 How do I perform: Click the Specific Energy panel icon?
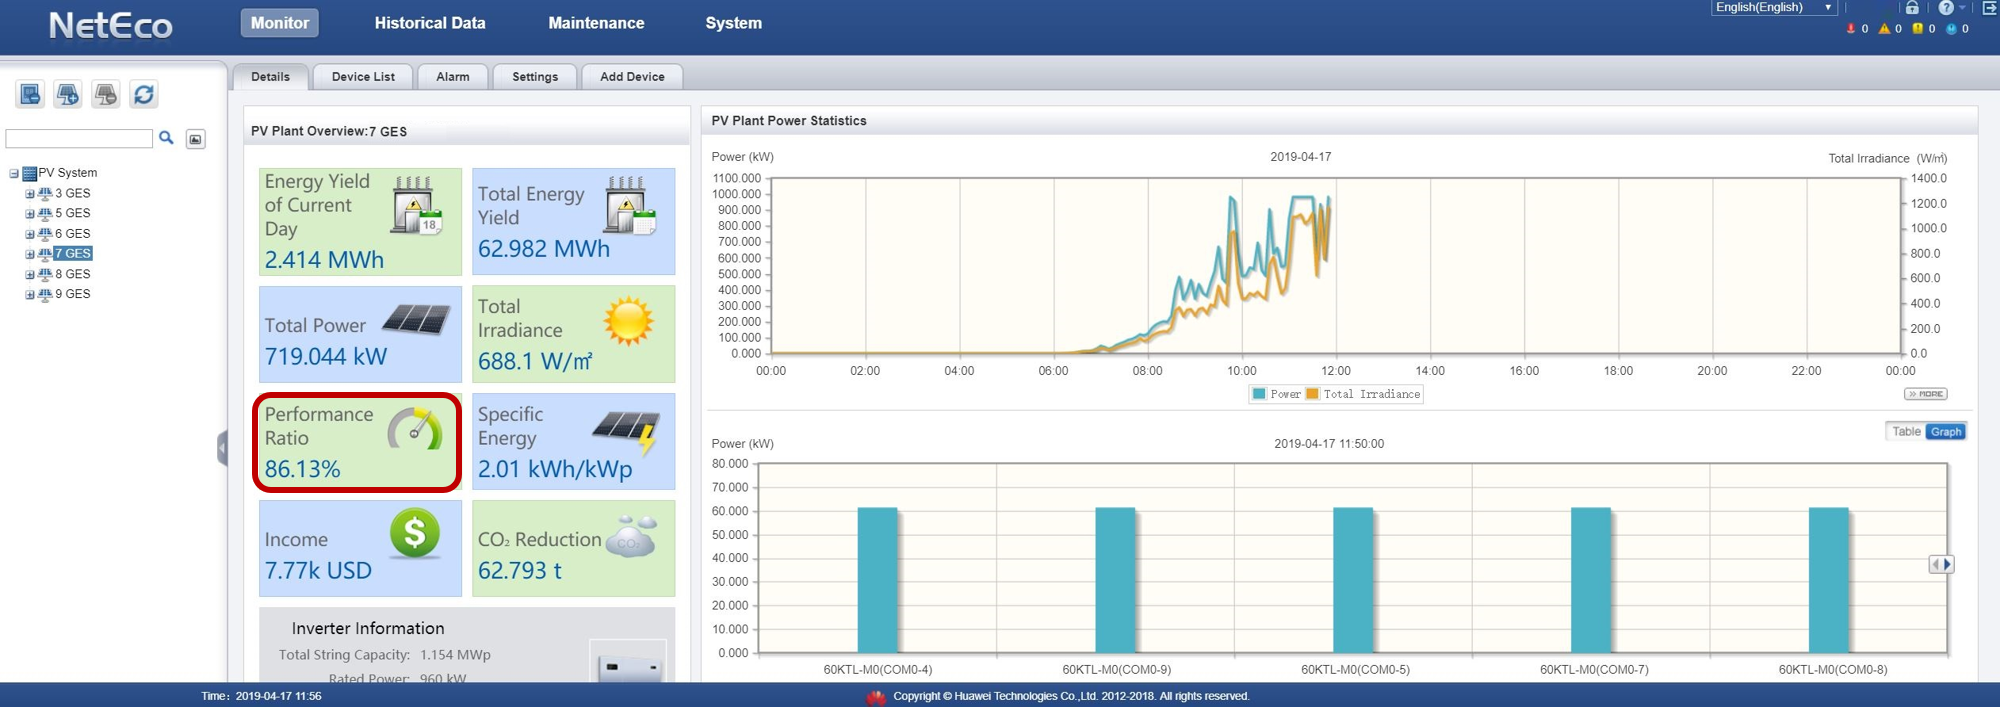(627, 431)
